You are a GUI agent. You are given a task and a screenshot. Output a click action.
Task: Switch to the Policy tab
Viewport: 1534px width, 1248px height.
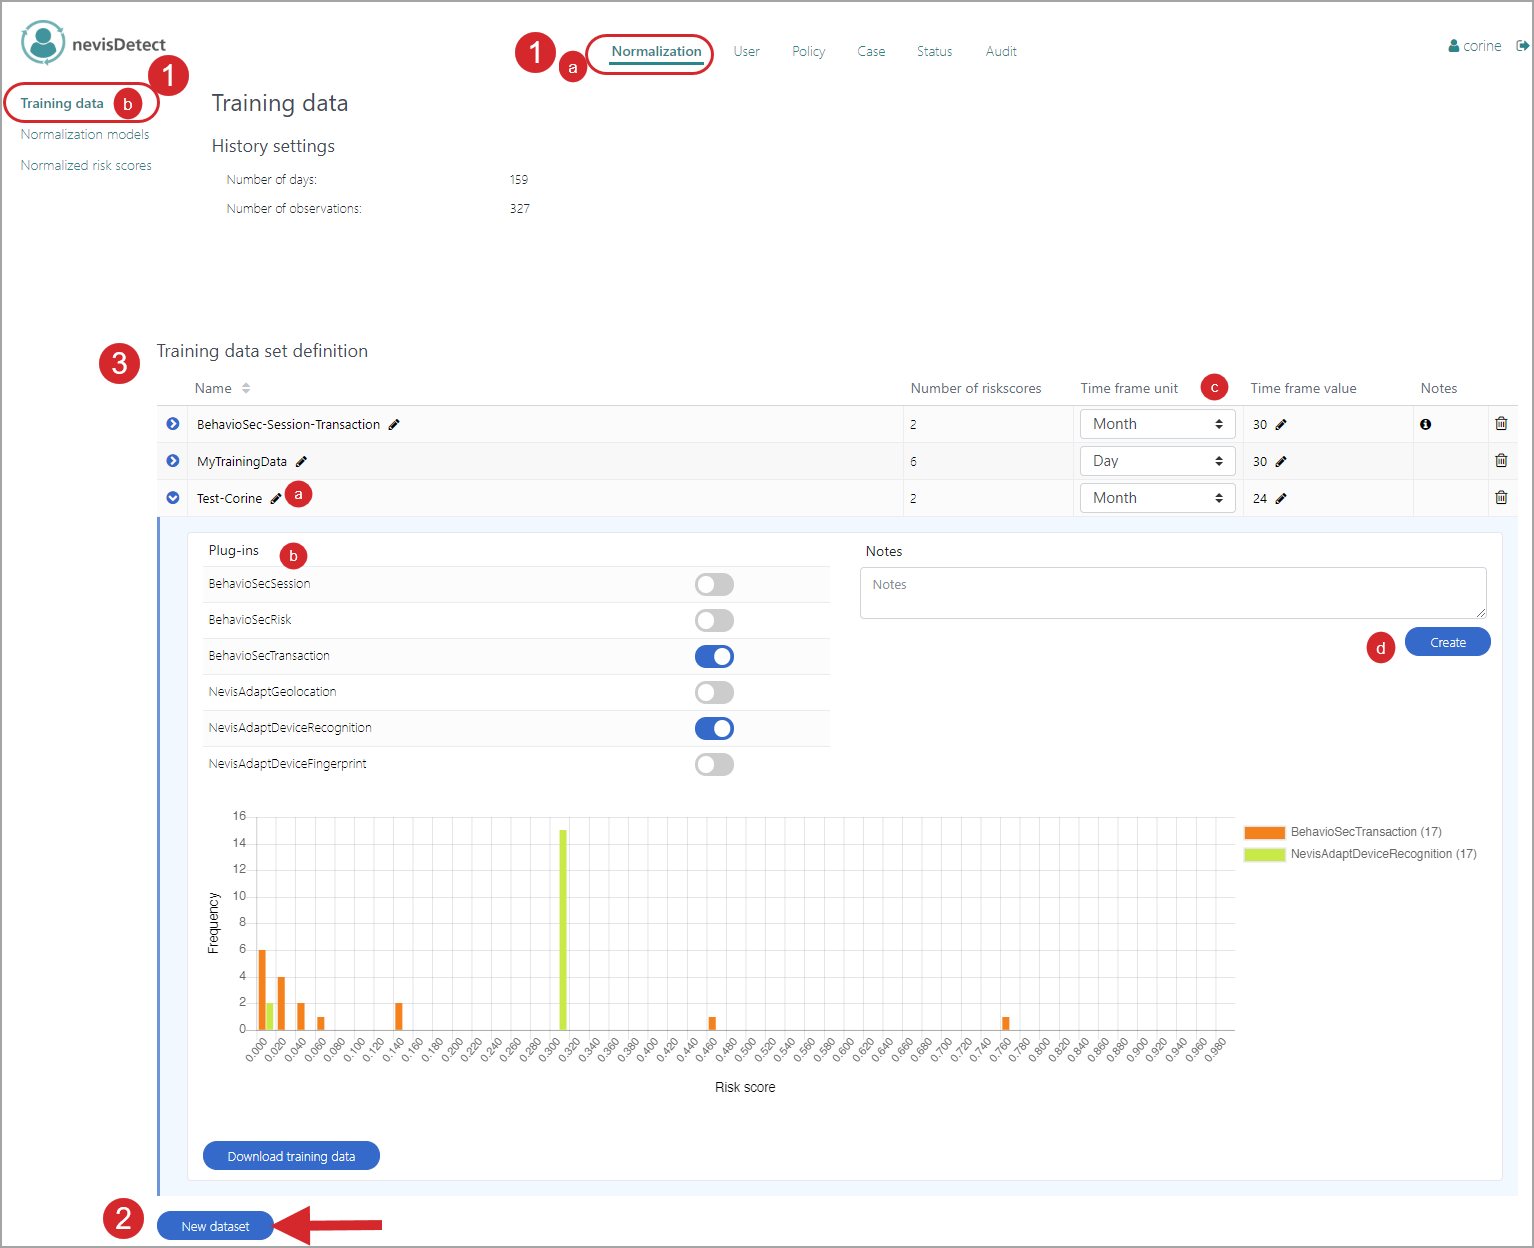(808, 52)
